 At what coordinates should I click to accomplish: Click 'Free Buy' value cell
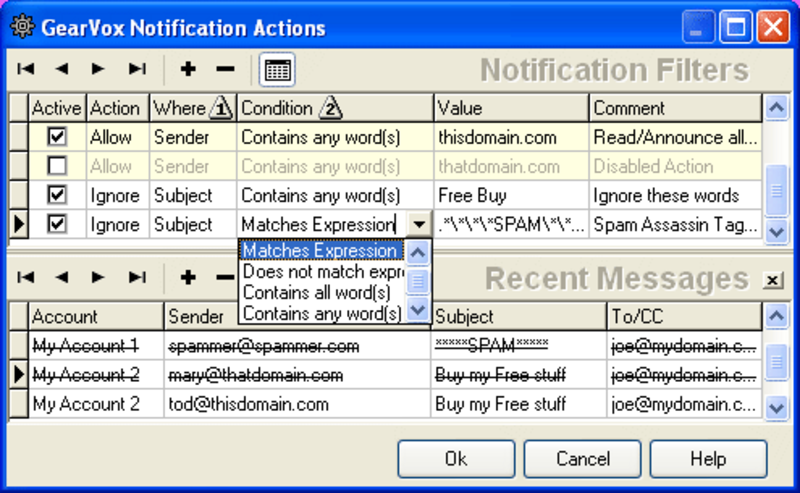point(511,195)
